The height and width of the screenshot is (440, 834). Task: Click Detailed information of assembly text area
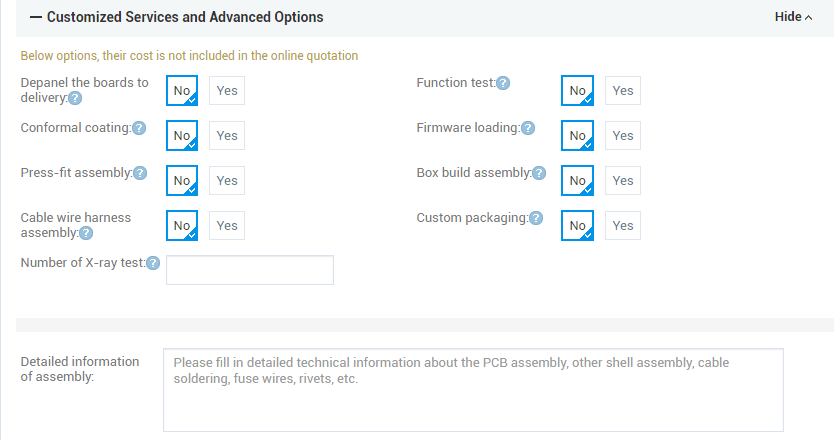click(473, 390)
